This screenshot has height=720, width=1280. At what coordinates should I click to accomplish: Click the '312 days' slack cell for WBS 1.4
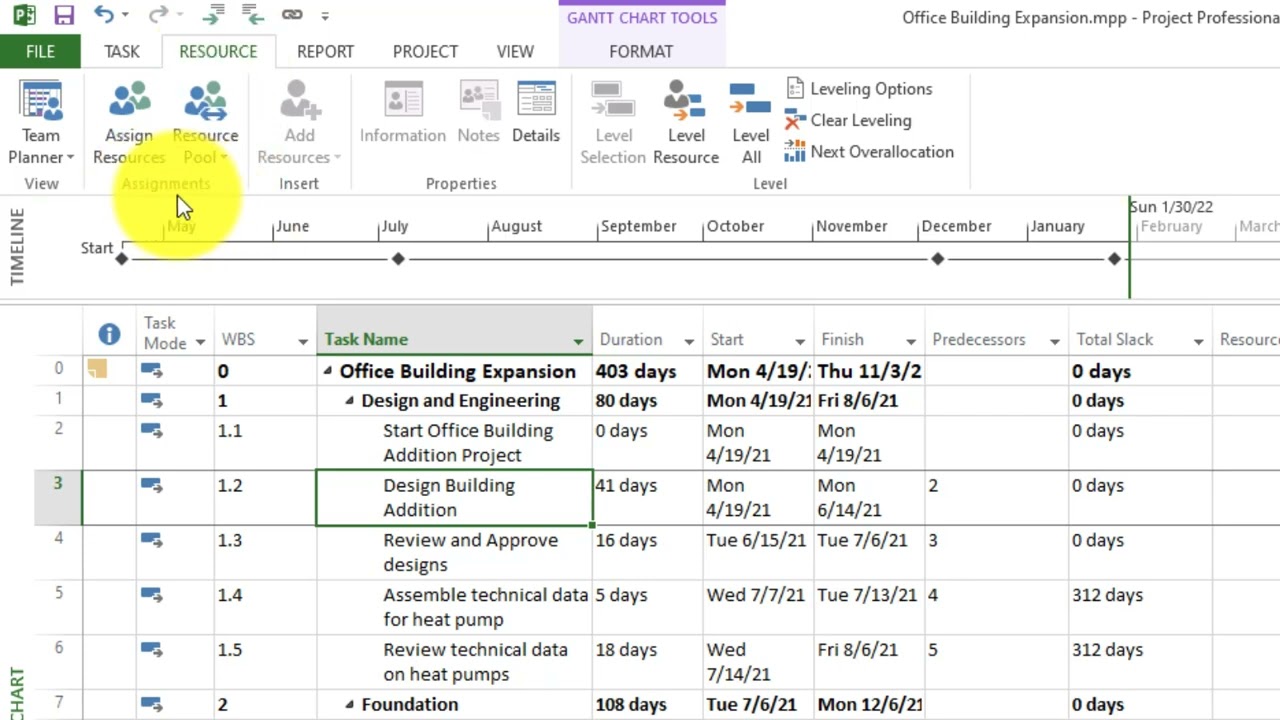[x=1140, y=607]
